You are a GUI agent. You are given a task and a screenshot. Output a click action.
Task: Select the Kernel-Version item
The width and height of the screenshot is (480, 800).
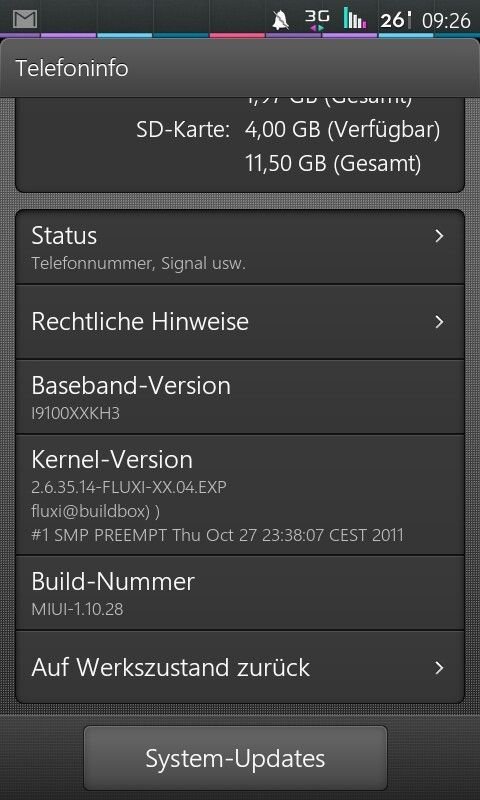(240, 494)
